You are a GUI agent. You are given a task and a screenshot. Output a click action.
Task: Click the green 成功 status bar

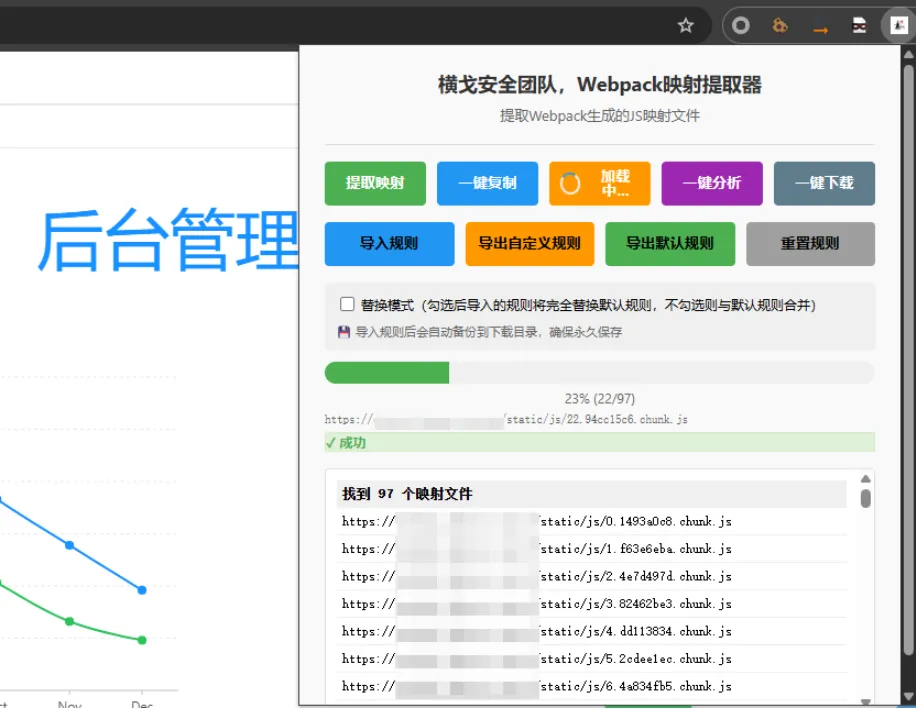599,443
